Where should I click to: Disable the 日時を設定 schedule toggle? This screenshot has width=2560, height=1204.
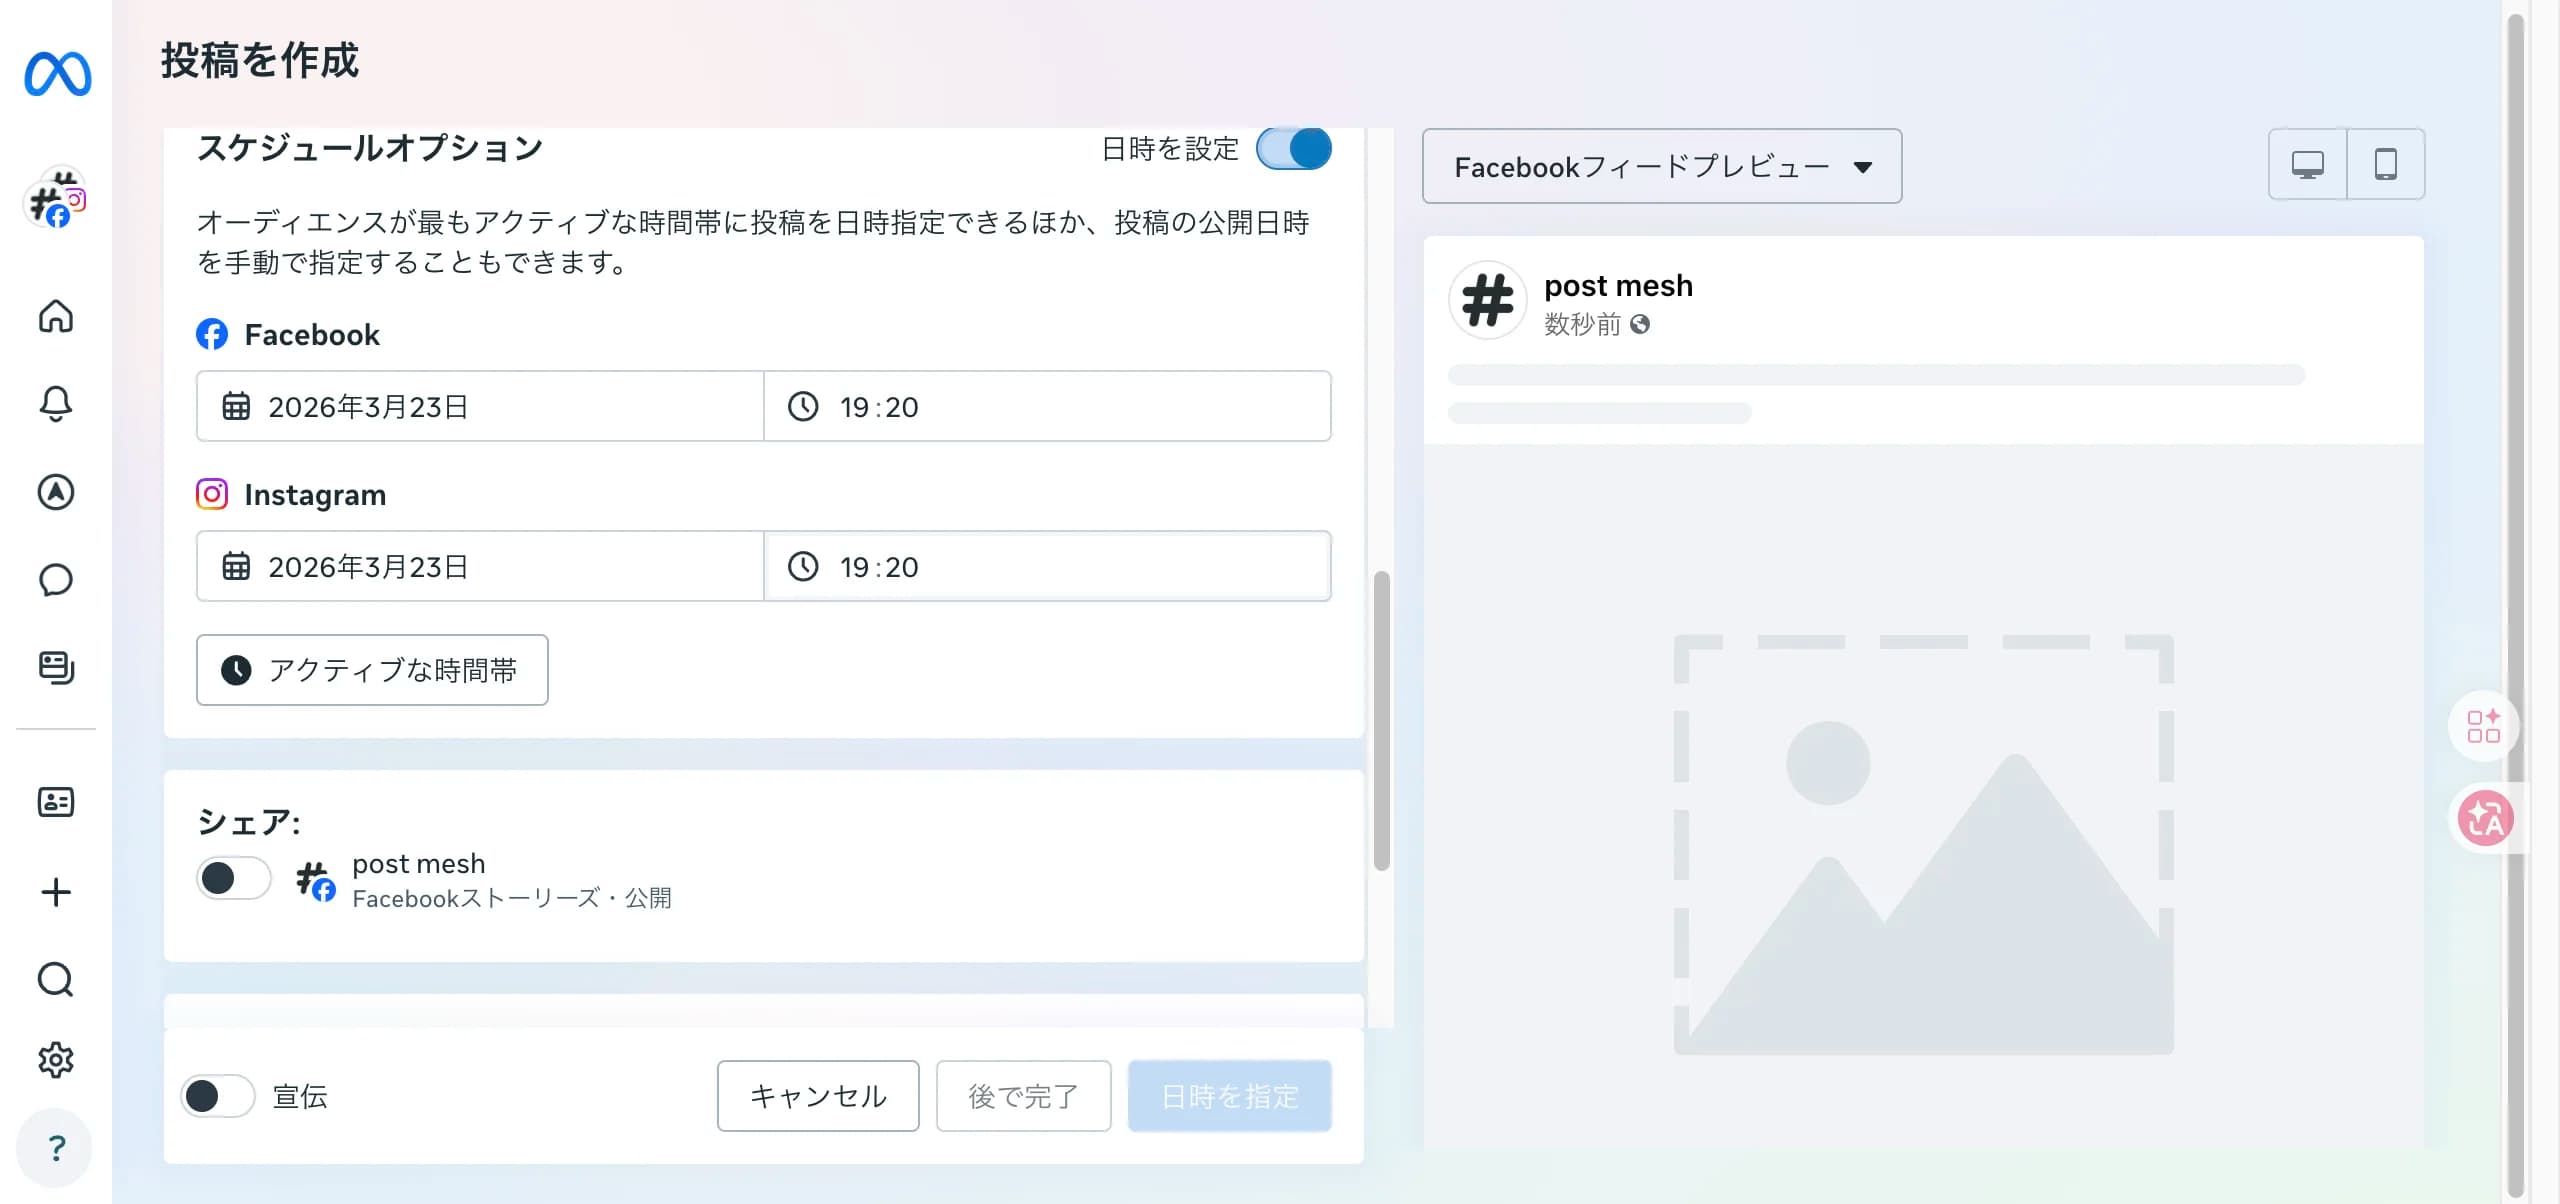pos(1295,148)
